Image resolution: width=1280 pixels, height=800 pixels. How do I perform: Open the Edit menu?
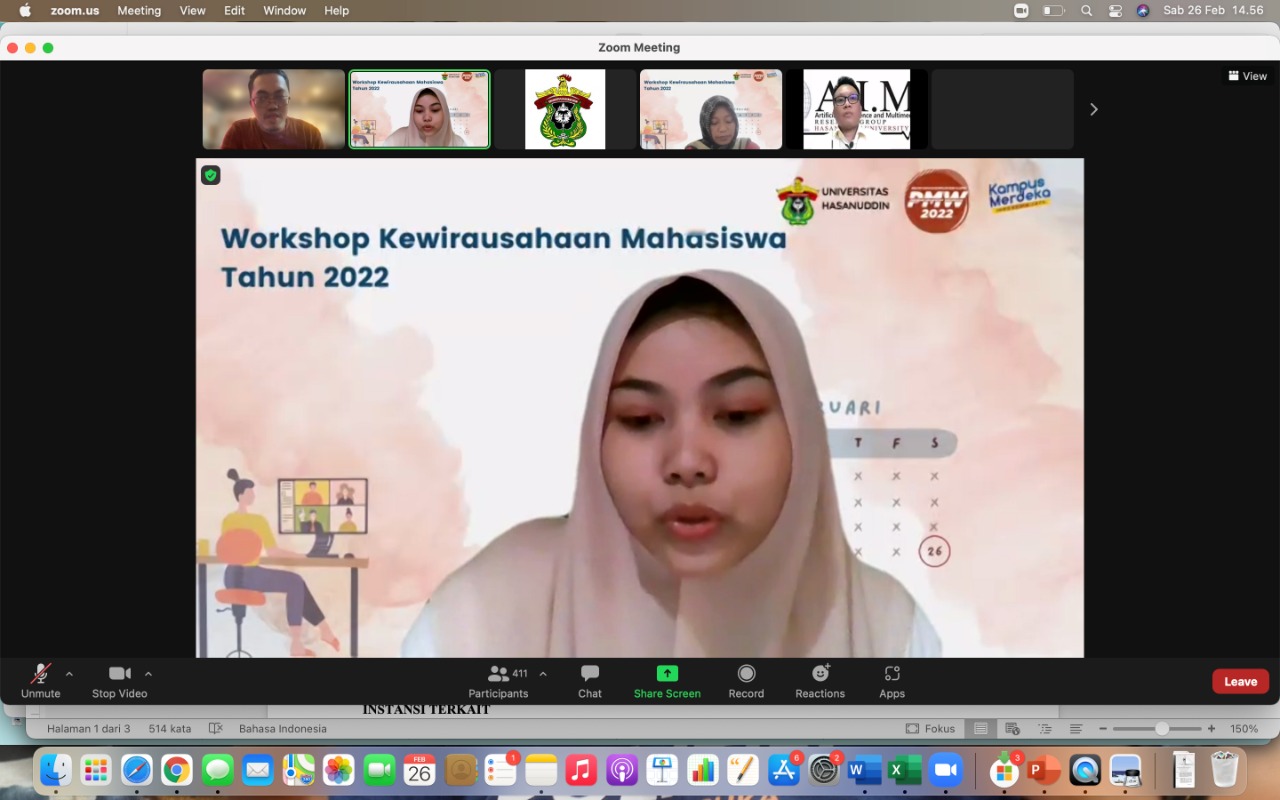235,10
